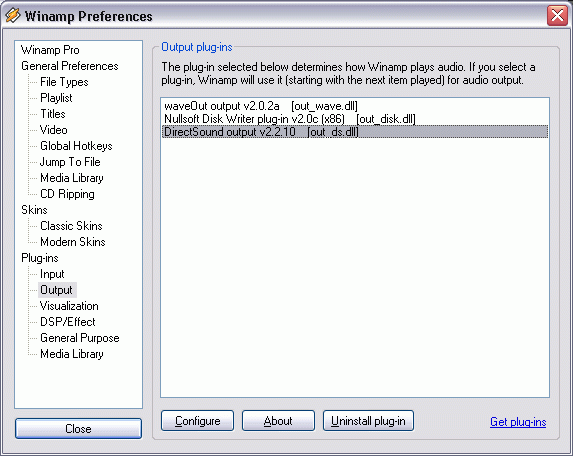Open the Classic Skins page
This screenshot has width=573, height=456.
click(71, 226)
